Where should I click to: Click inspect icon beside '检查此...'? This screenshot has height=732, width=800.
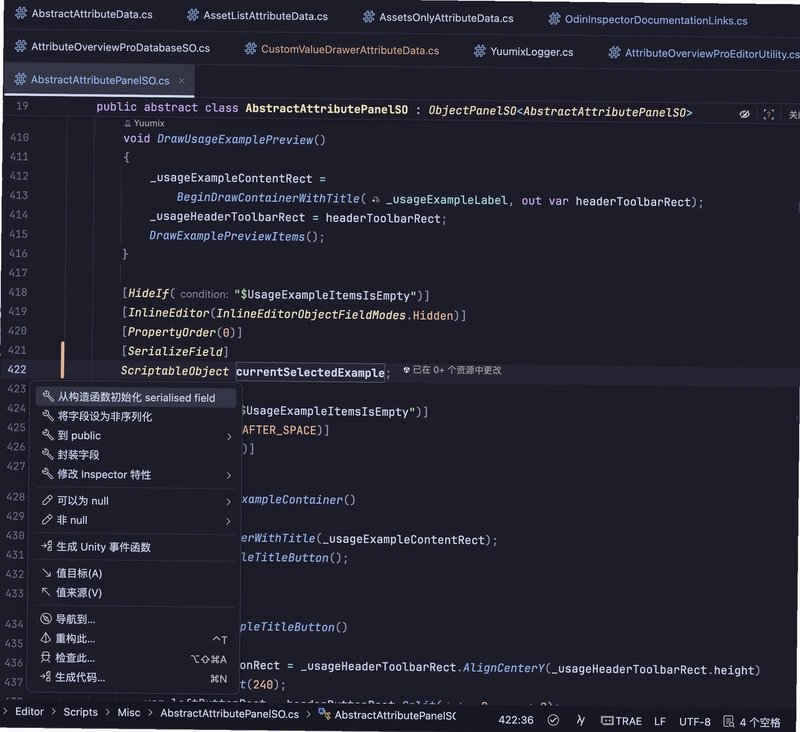click(x=45, y=658)
